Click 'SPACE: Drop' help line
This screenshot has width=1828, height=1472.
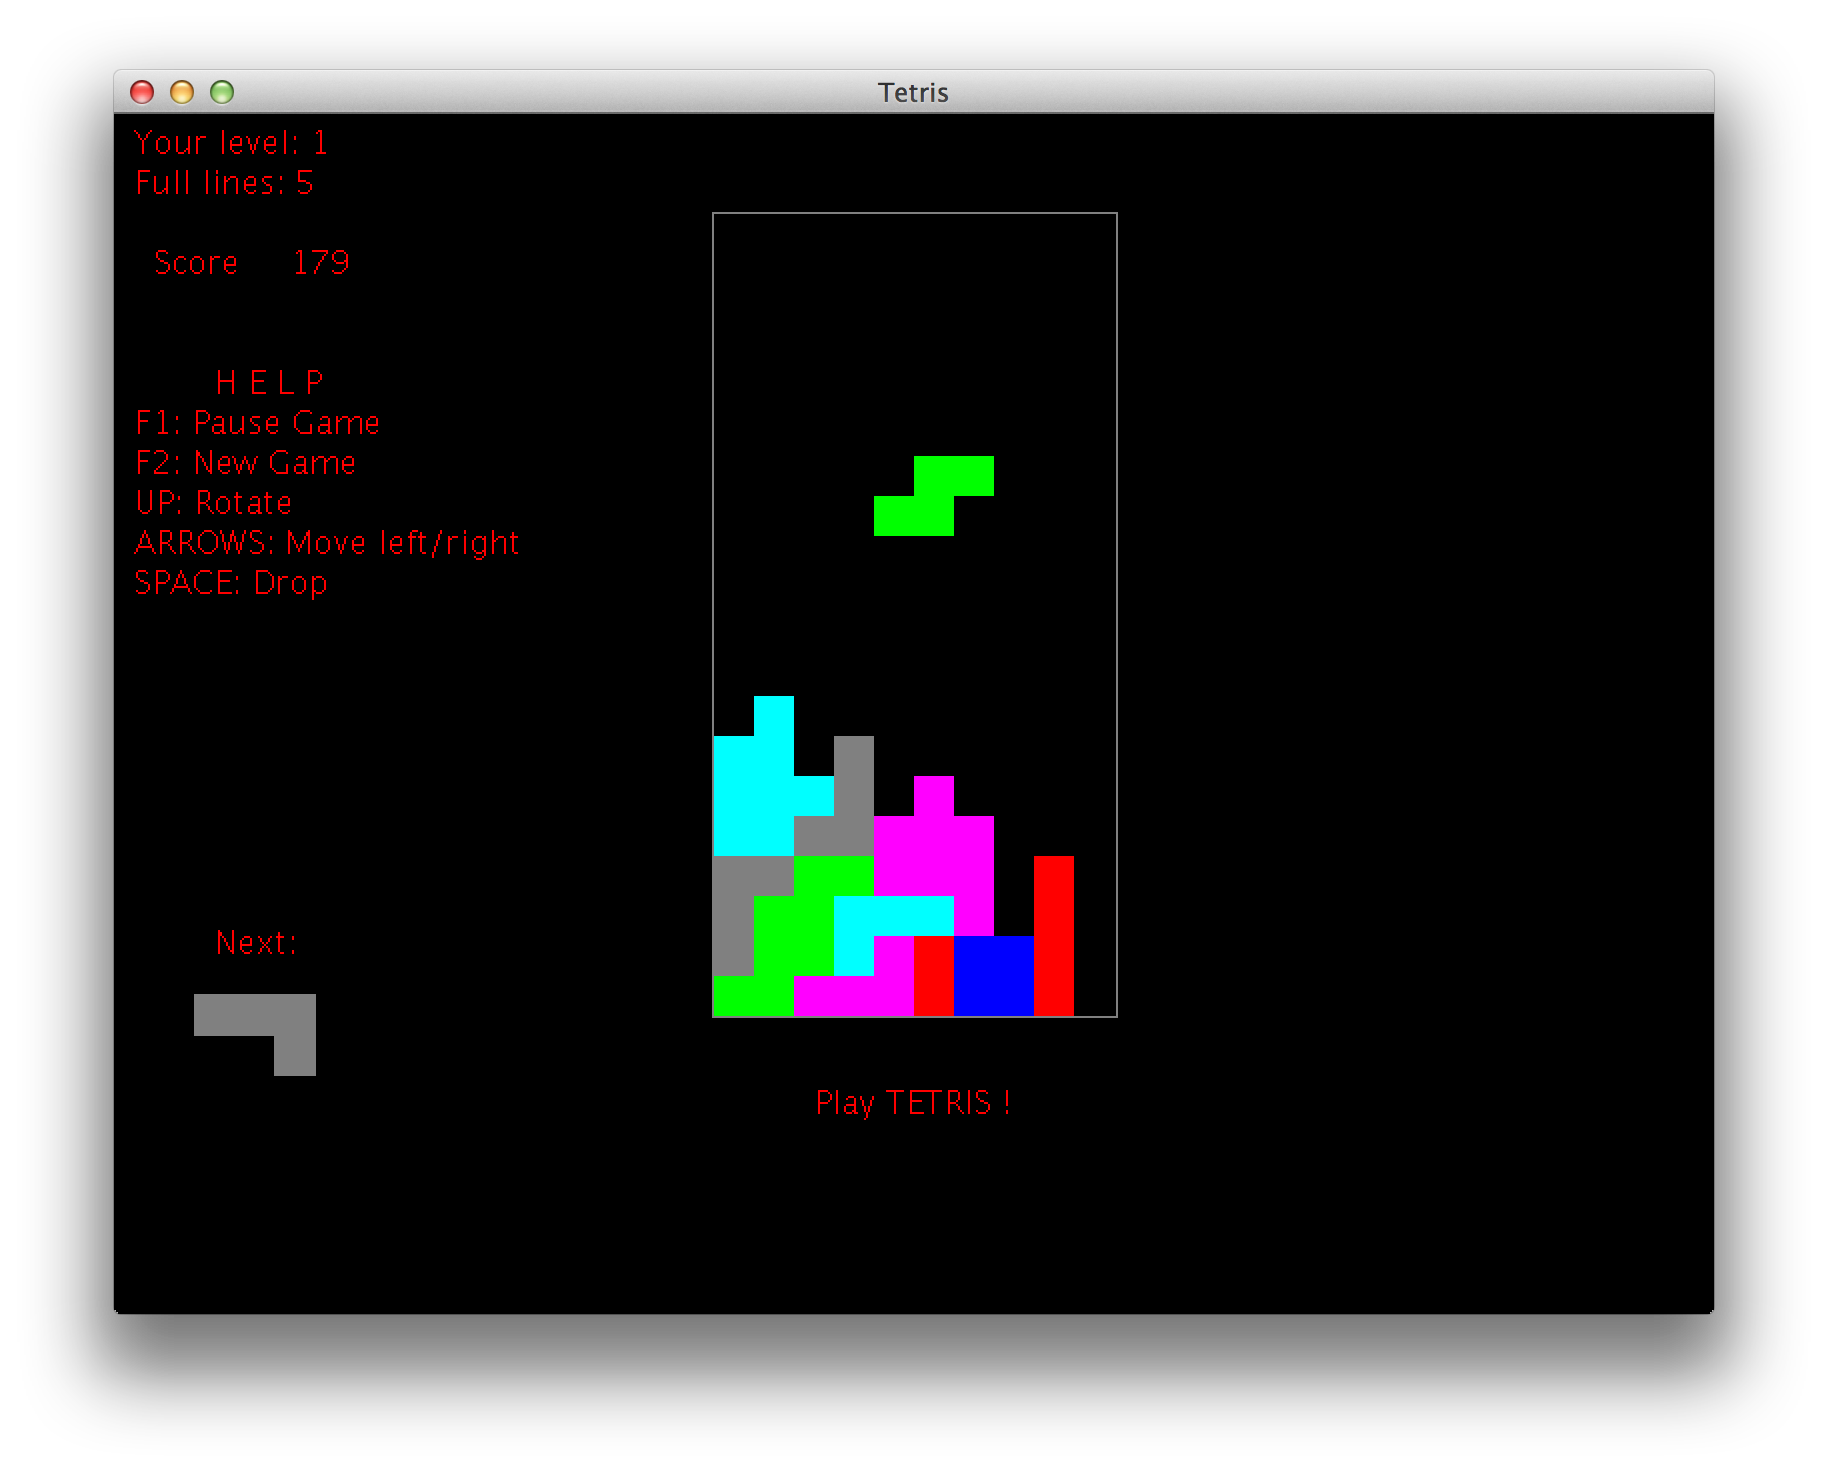point(231,583)
